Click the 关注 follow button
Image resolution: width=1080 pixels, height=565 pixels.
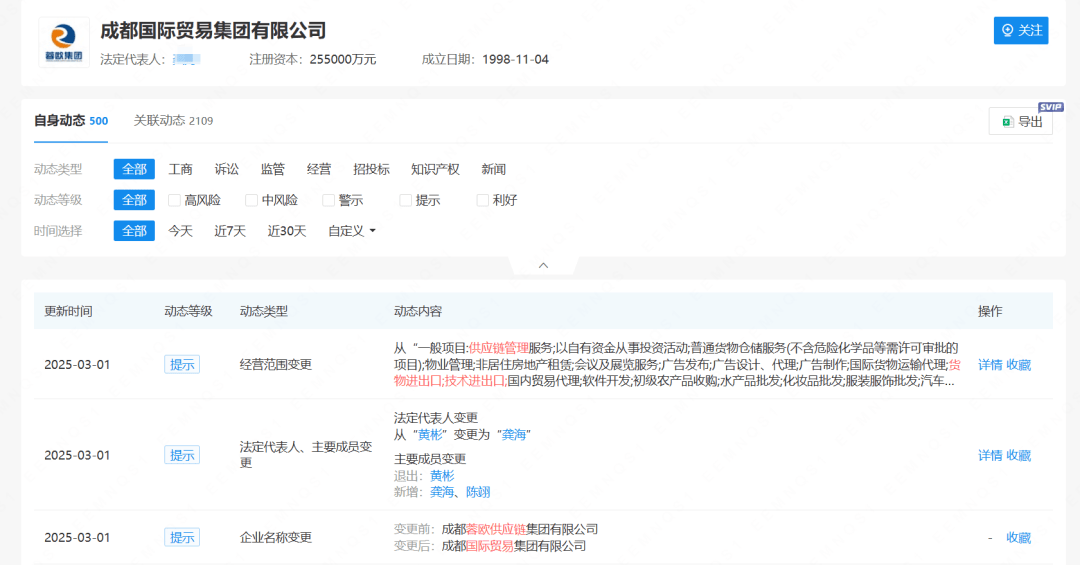tap(1020, 31)
